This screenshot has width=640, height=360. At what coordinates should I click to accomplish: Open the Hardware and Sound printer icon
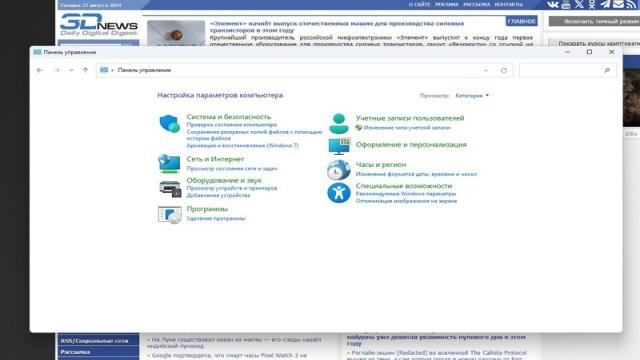click(170, 189)
